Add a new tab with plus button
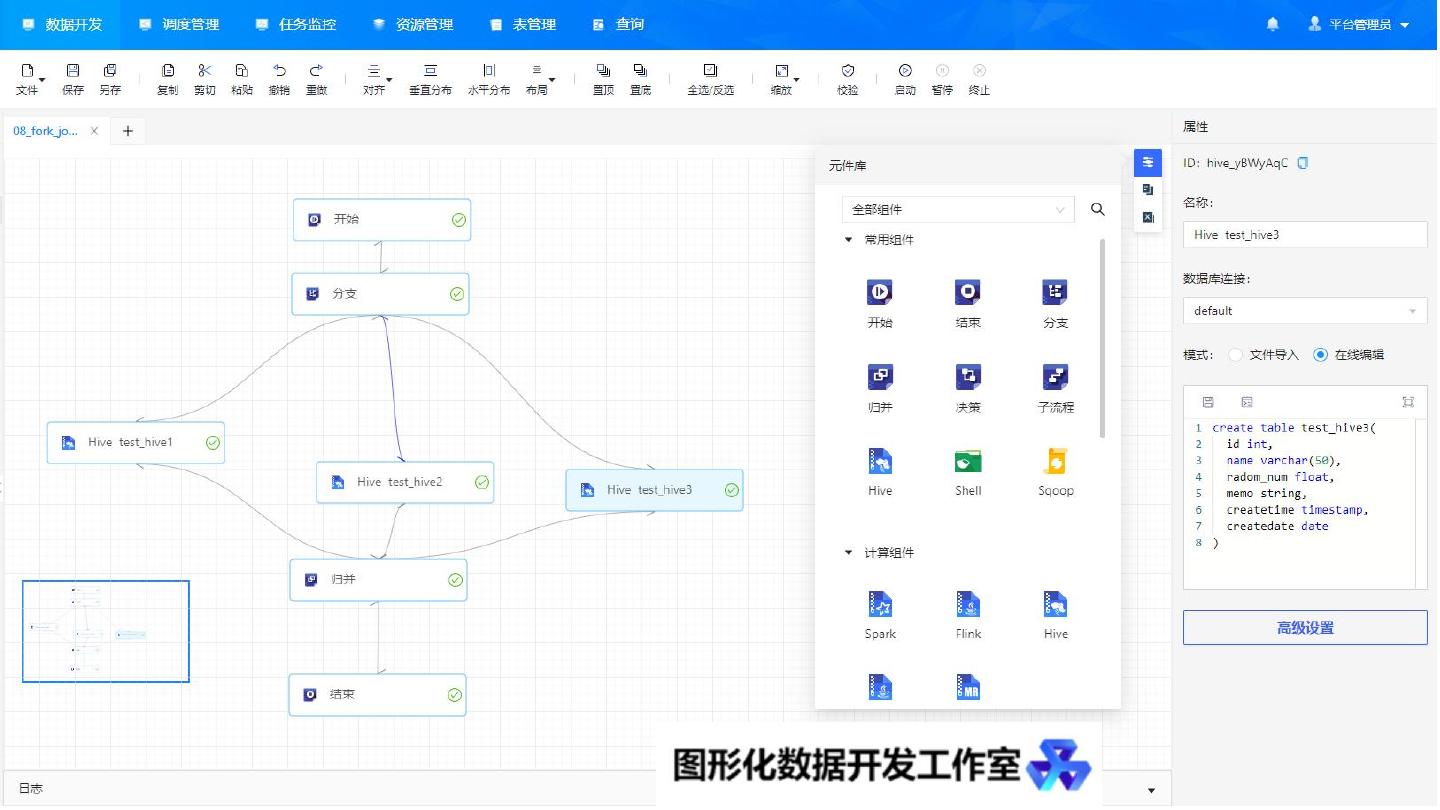The image size is (1440, 810). pyautogui.click(x=128, y=131)
